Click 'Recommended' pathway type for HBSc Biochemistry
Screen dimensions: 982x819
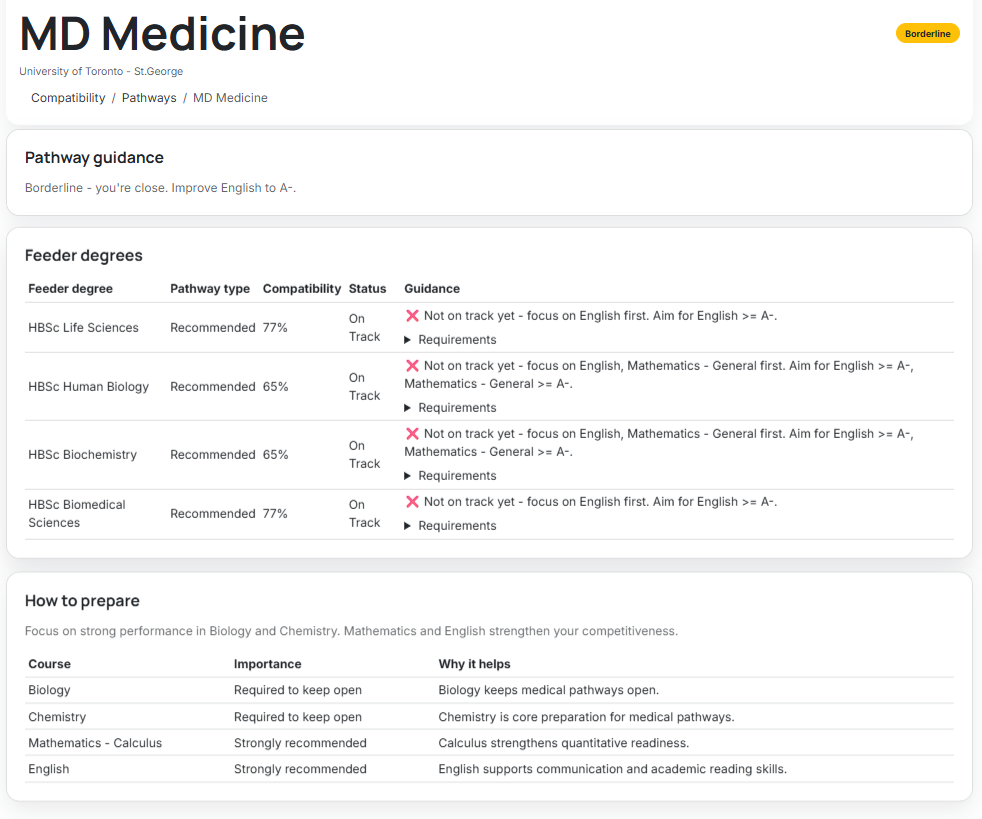pos(213,455)
